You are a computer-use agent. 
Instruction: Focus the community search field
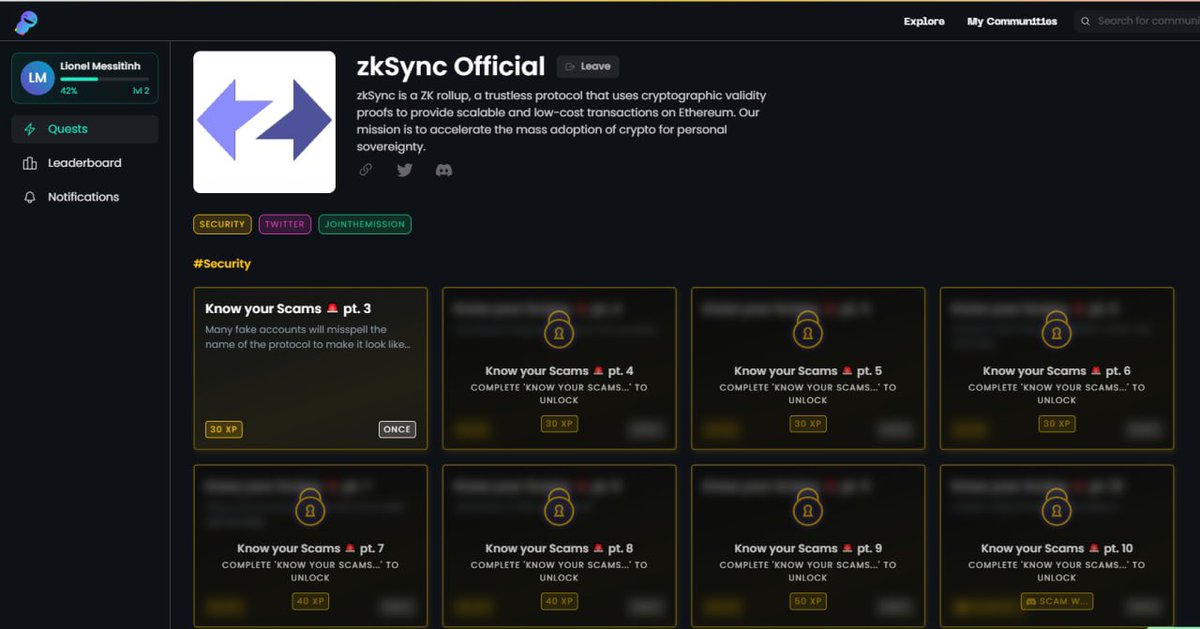click(x=1138, y=21)
